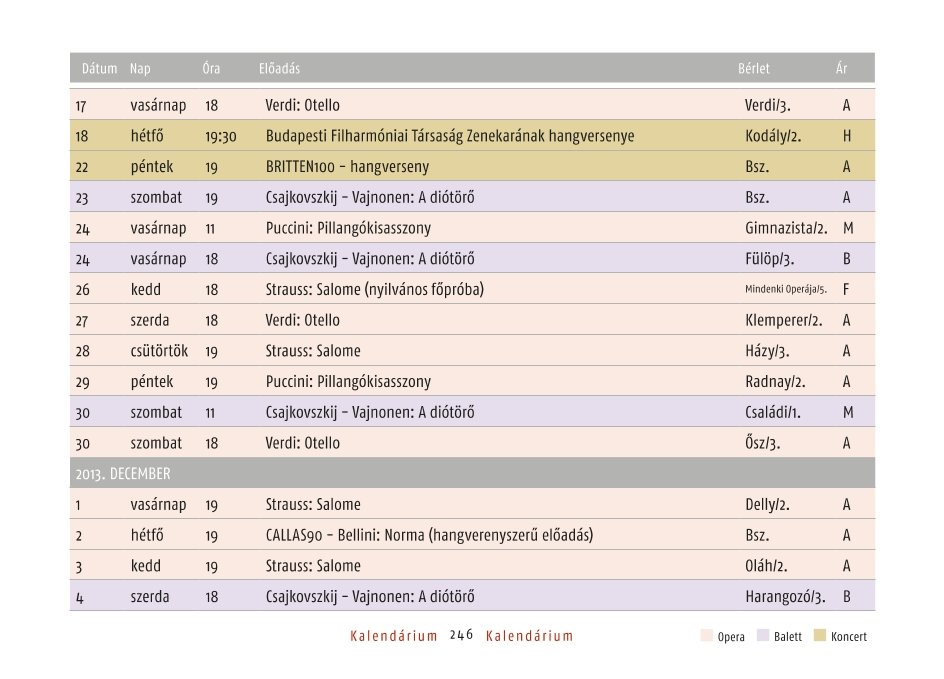
Task: Click the Balett legend color swatch
Action: 763,635
